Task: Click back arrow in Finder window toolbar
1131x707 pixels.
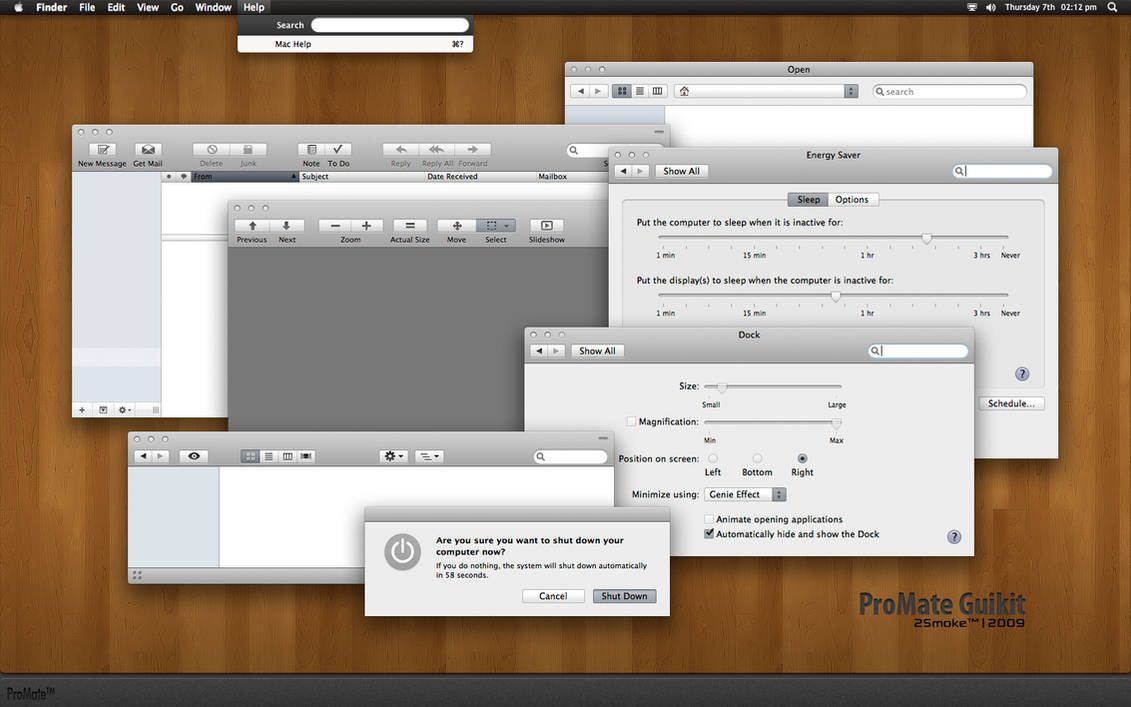Action: [x=143, y=456]
